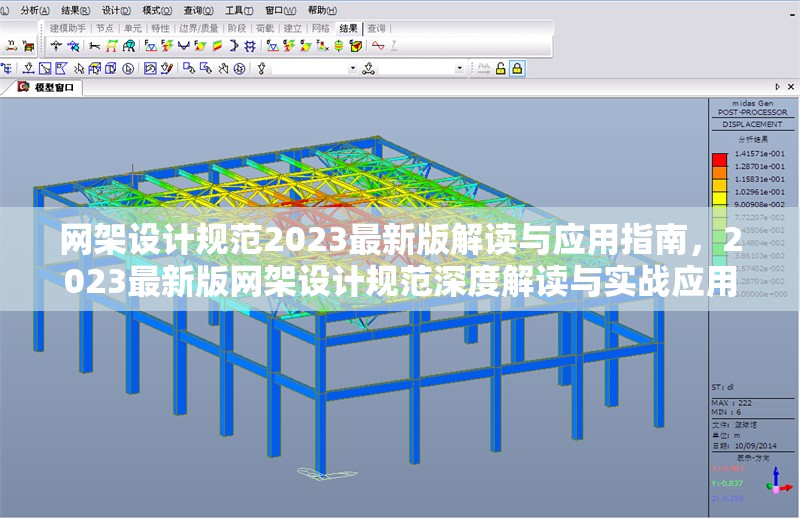Image resolution: width=800 pixels, height=519 pixels.
Task: Click the red swatch in displacement legend
Action: pyautogui.click(x=719, y=159)
